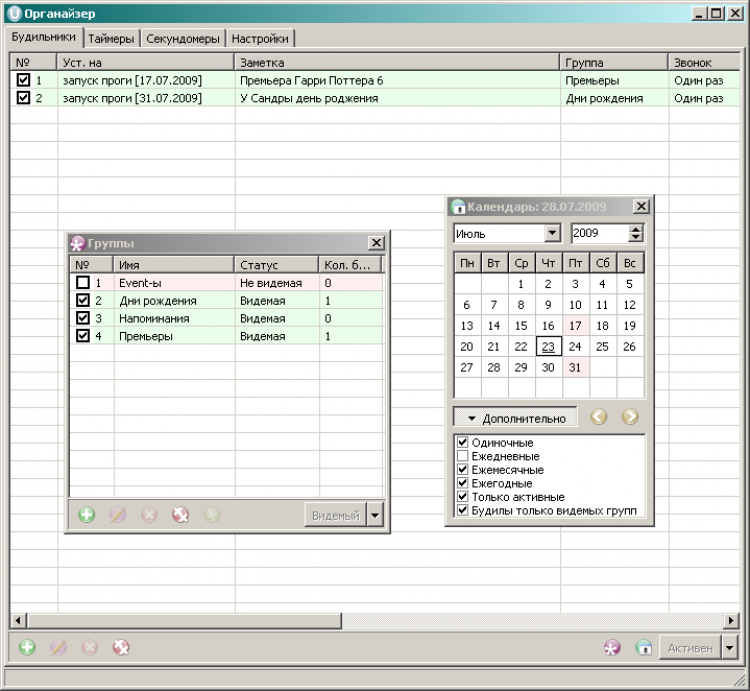Decrease the year 2009 with down spinner
This screenshot has width=750, height=691.
635,238
